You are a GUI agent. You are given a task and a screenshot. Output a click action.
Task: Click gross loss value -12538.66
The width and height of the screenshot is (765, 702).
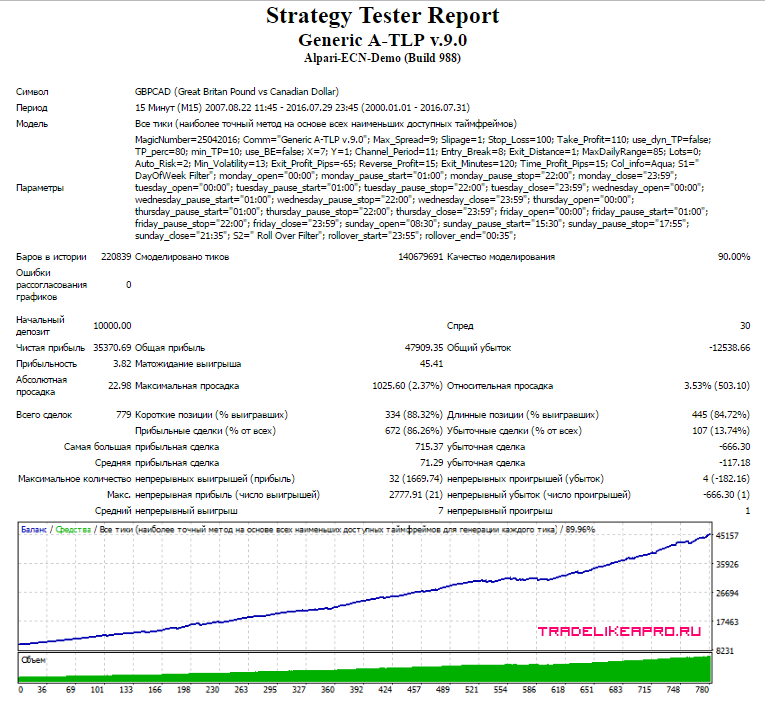729,348
